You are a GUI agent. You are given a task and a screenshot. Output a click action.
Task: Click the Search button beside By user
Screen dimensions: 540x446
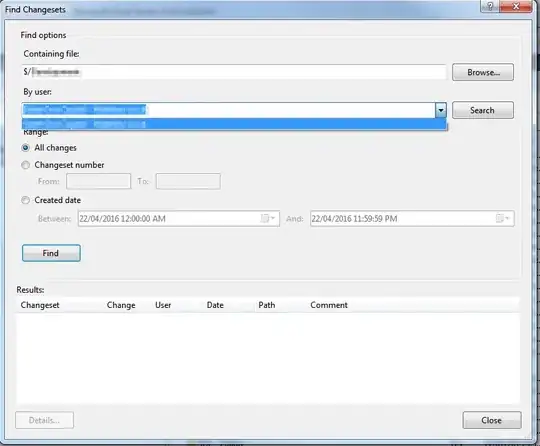point(483,110)
